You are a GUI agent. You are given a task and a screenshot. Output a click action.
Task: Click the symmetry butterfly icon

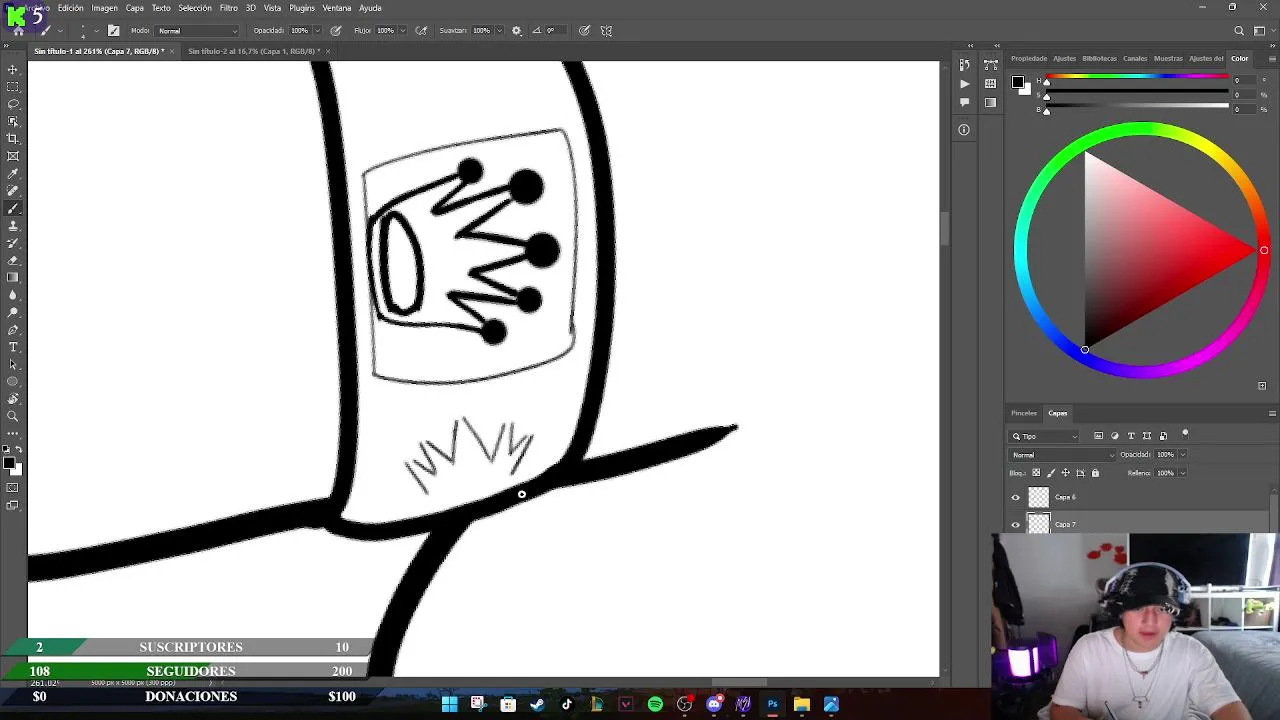coord(606,30)
